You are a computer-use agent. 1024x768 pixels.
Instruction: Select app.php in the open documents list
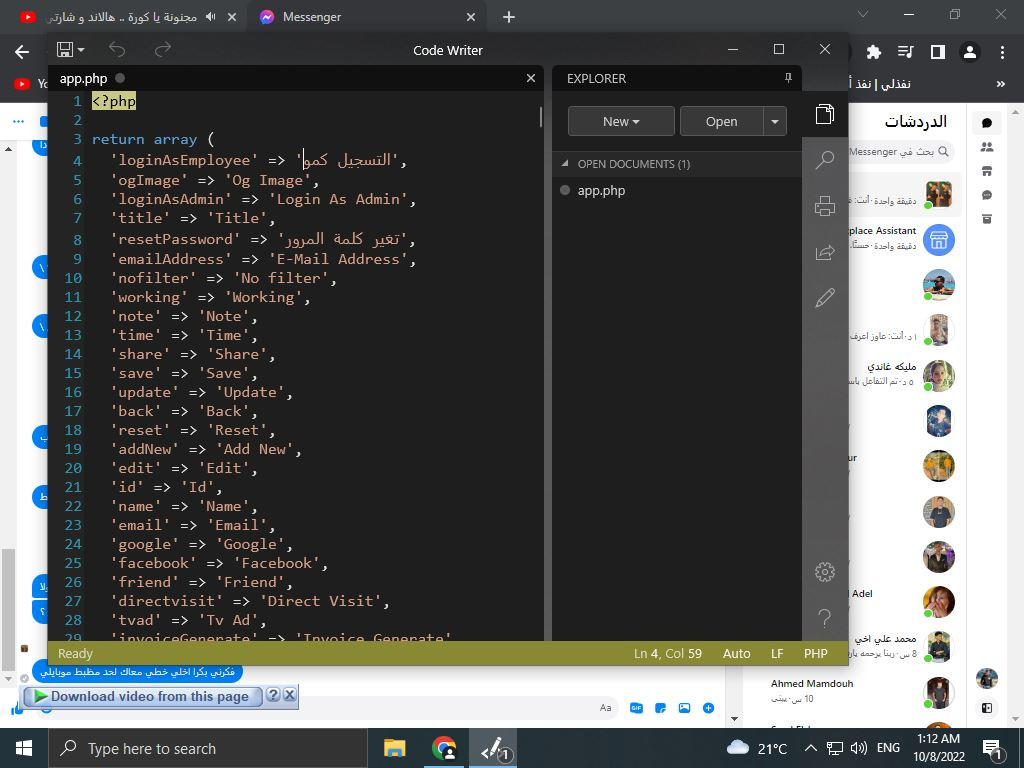click(601, 190)
